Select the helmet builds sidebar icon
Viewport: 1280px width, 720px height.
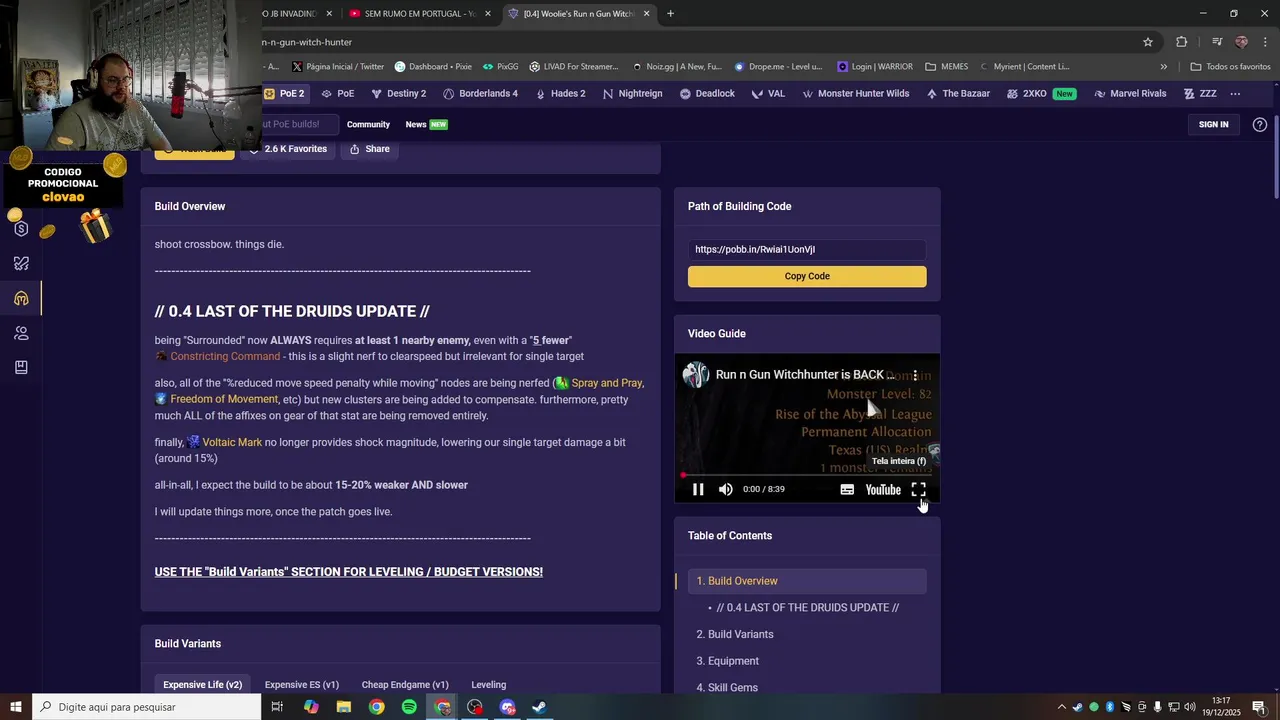pos(21,298)
